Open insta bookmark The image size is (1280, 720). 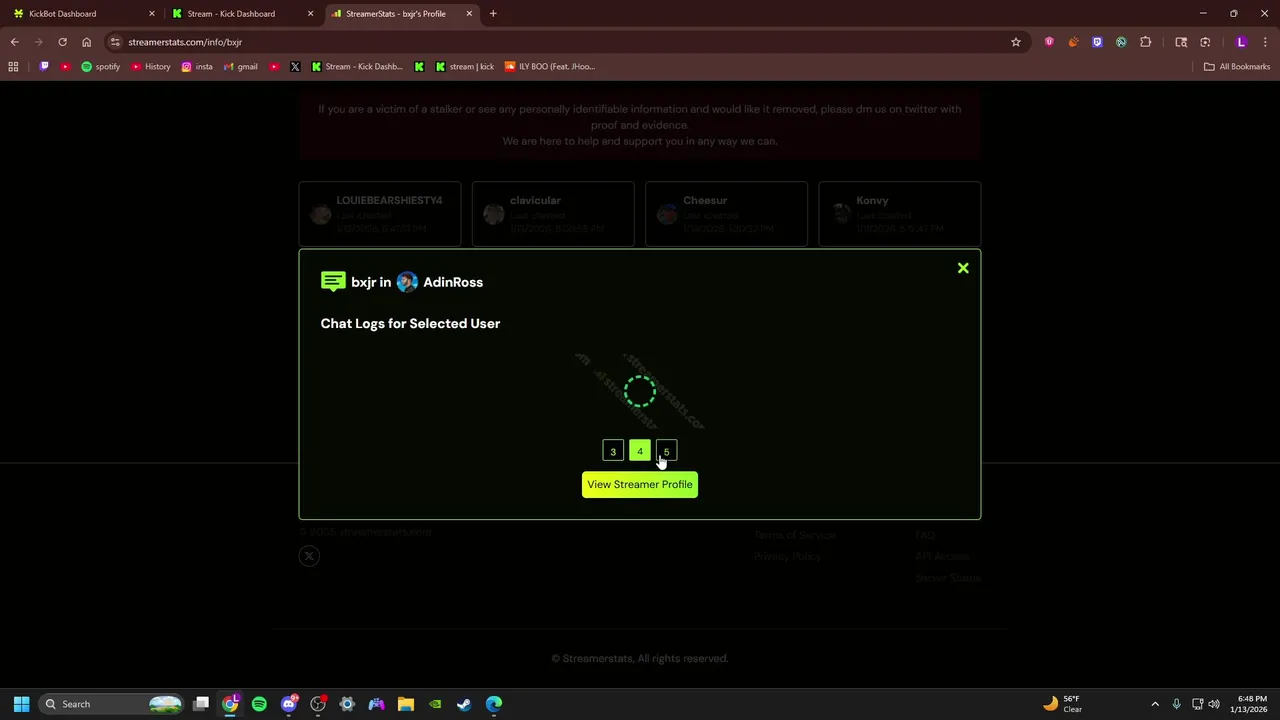click(197, 67)
